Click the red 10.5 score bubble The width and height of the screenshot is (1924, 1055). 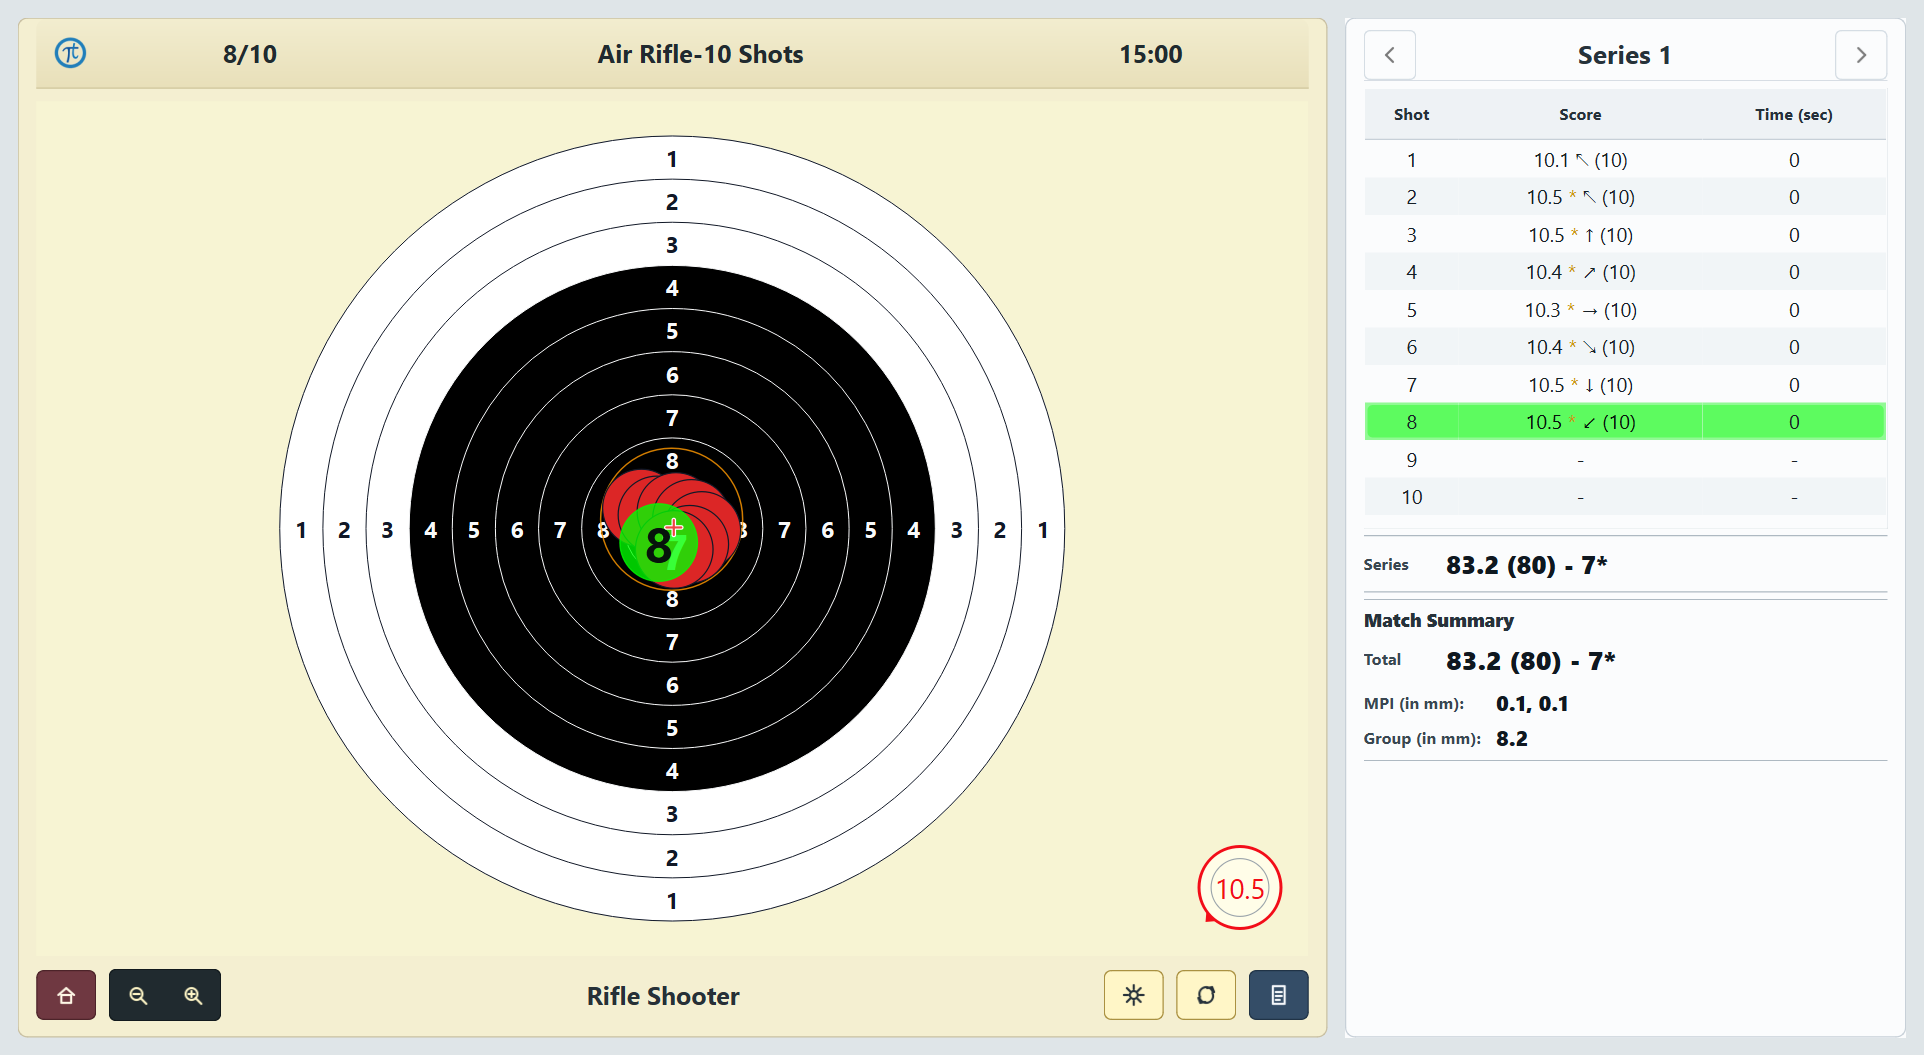coord(1240,888)
